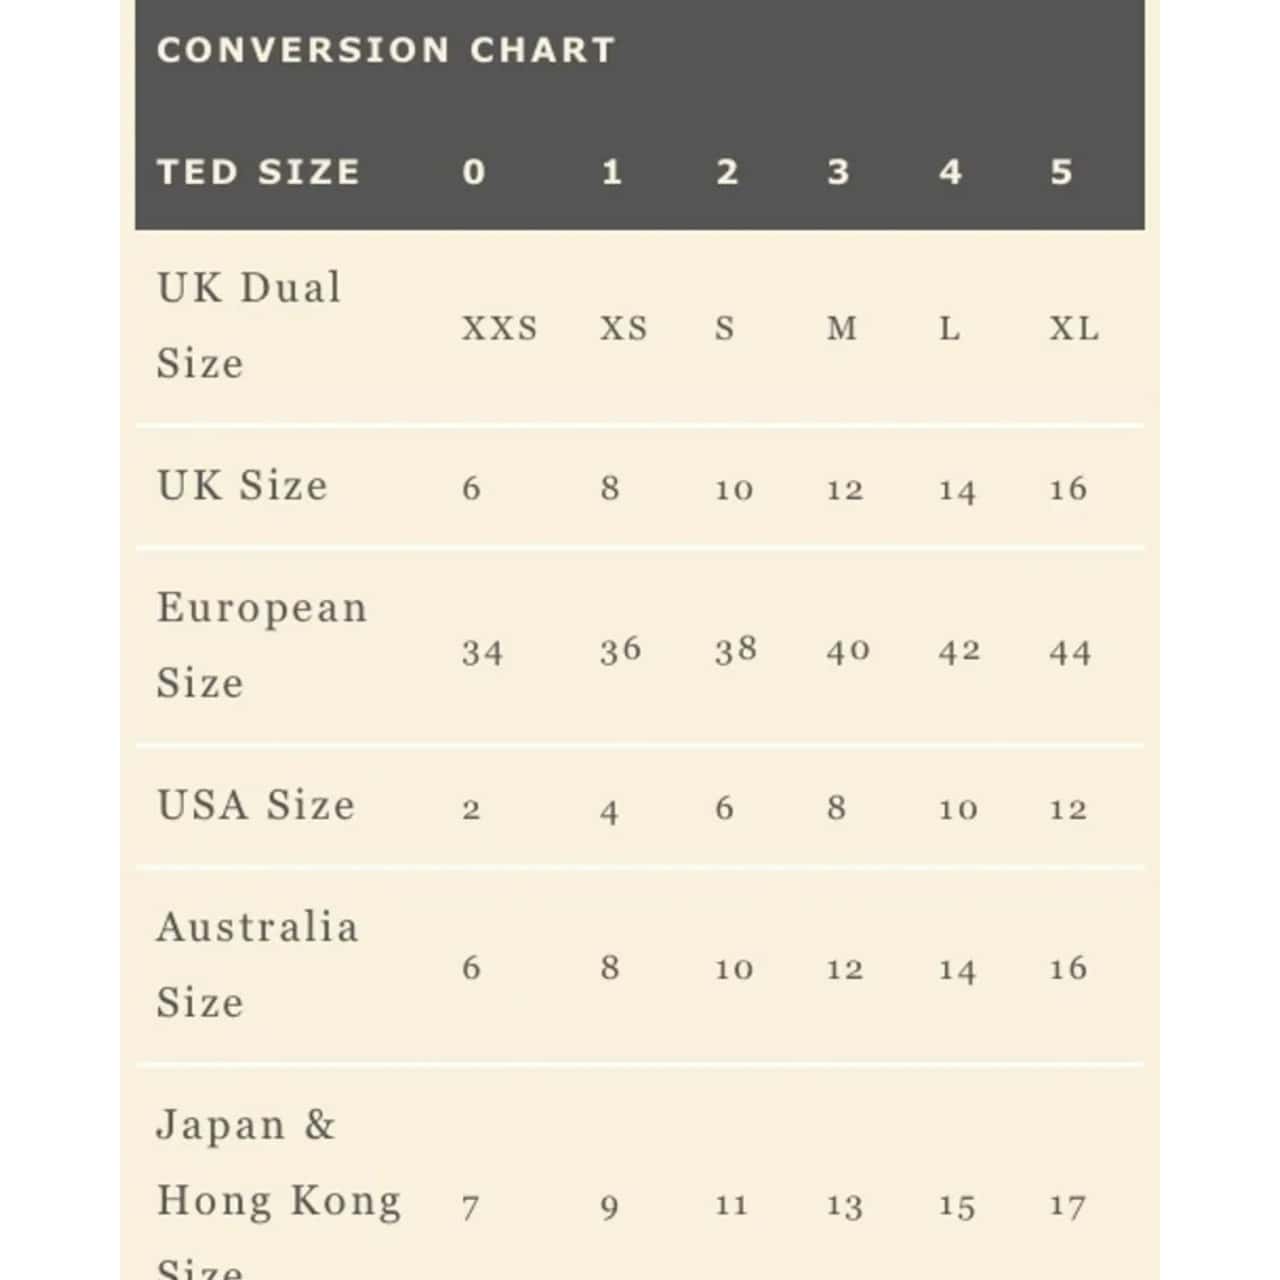Select value 2 in the USA Size row
1280x1280 pixels.
472,809
